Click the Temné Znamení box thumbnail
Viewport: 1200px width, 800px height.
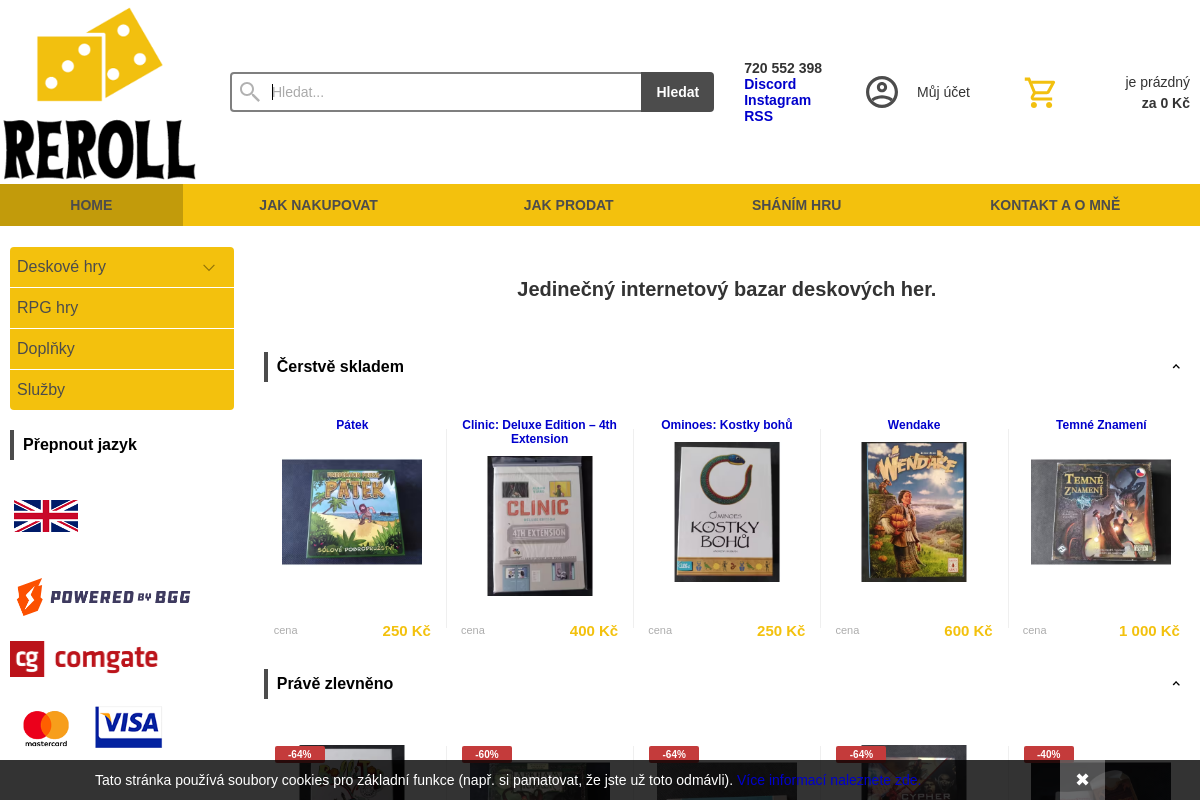[1101, 512]
